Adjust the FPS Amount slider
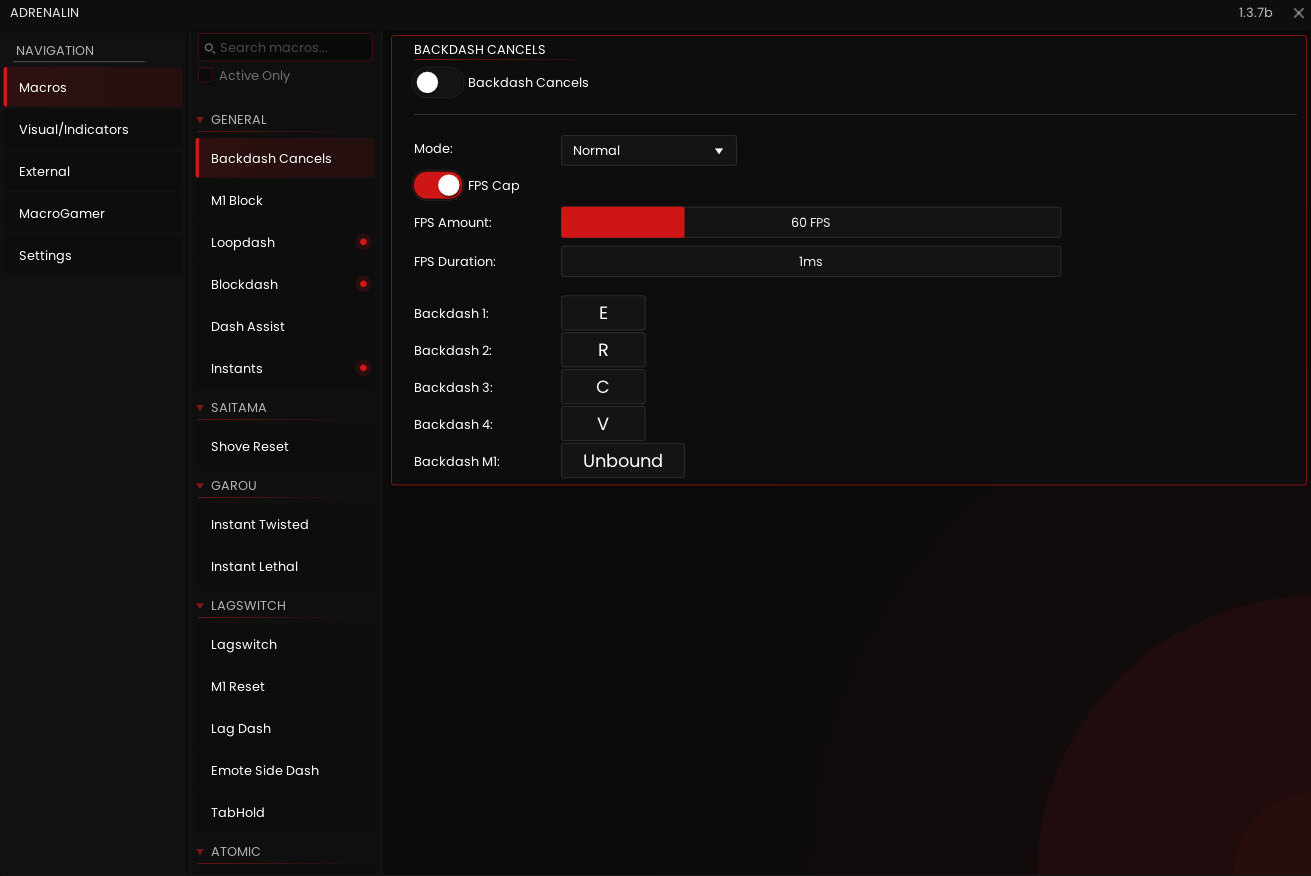The height and width of the screenshot is (876, 1311). pyautogui.click(x=810, y=222)
